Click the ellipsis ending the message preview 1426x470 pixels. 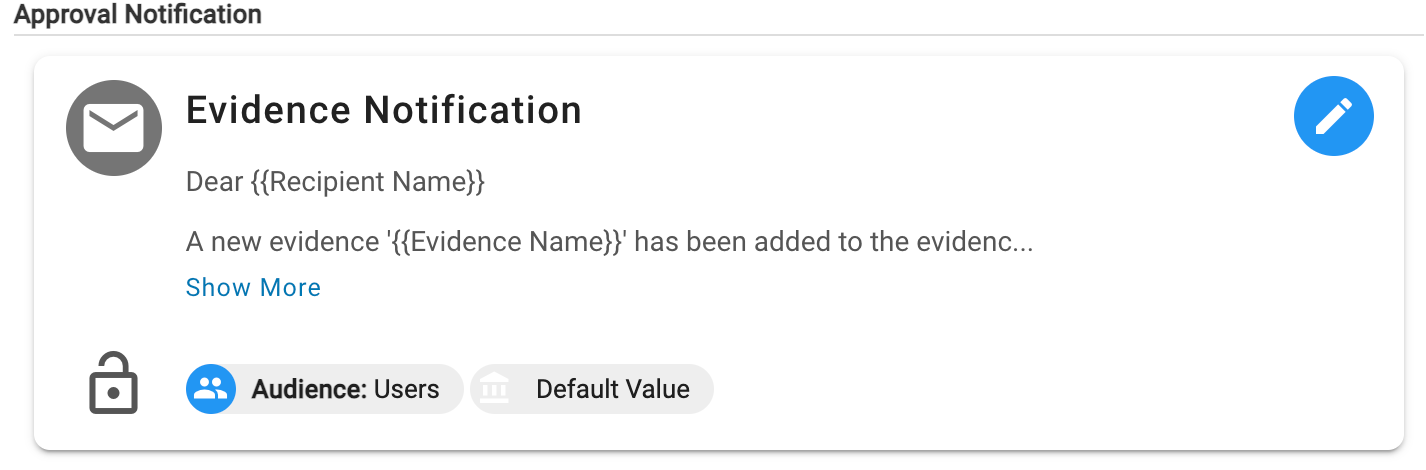coord(1023,245)
